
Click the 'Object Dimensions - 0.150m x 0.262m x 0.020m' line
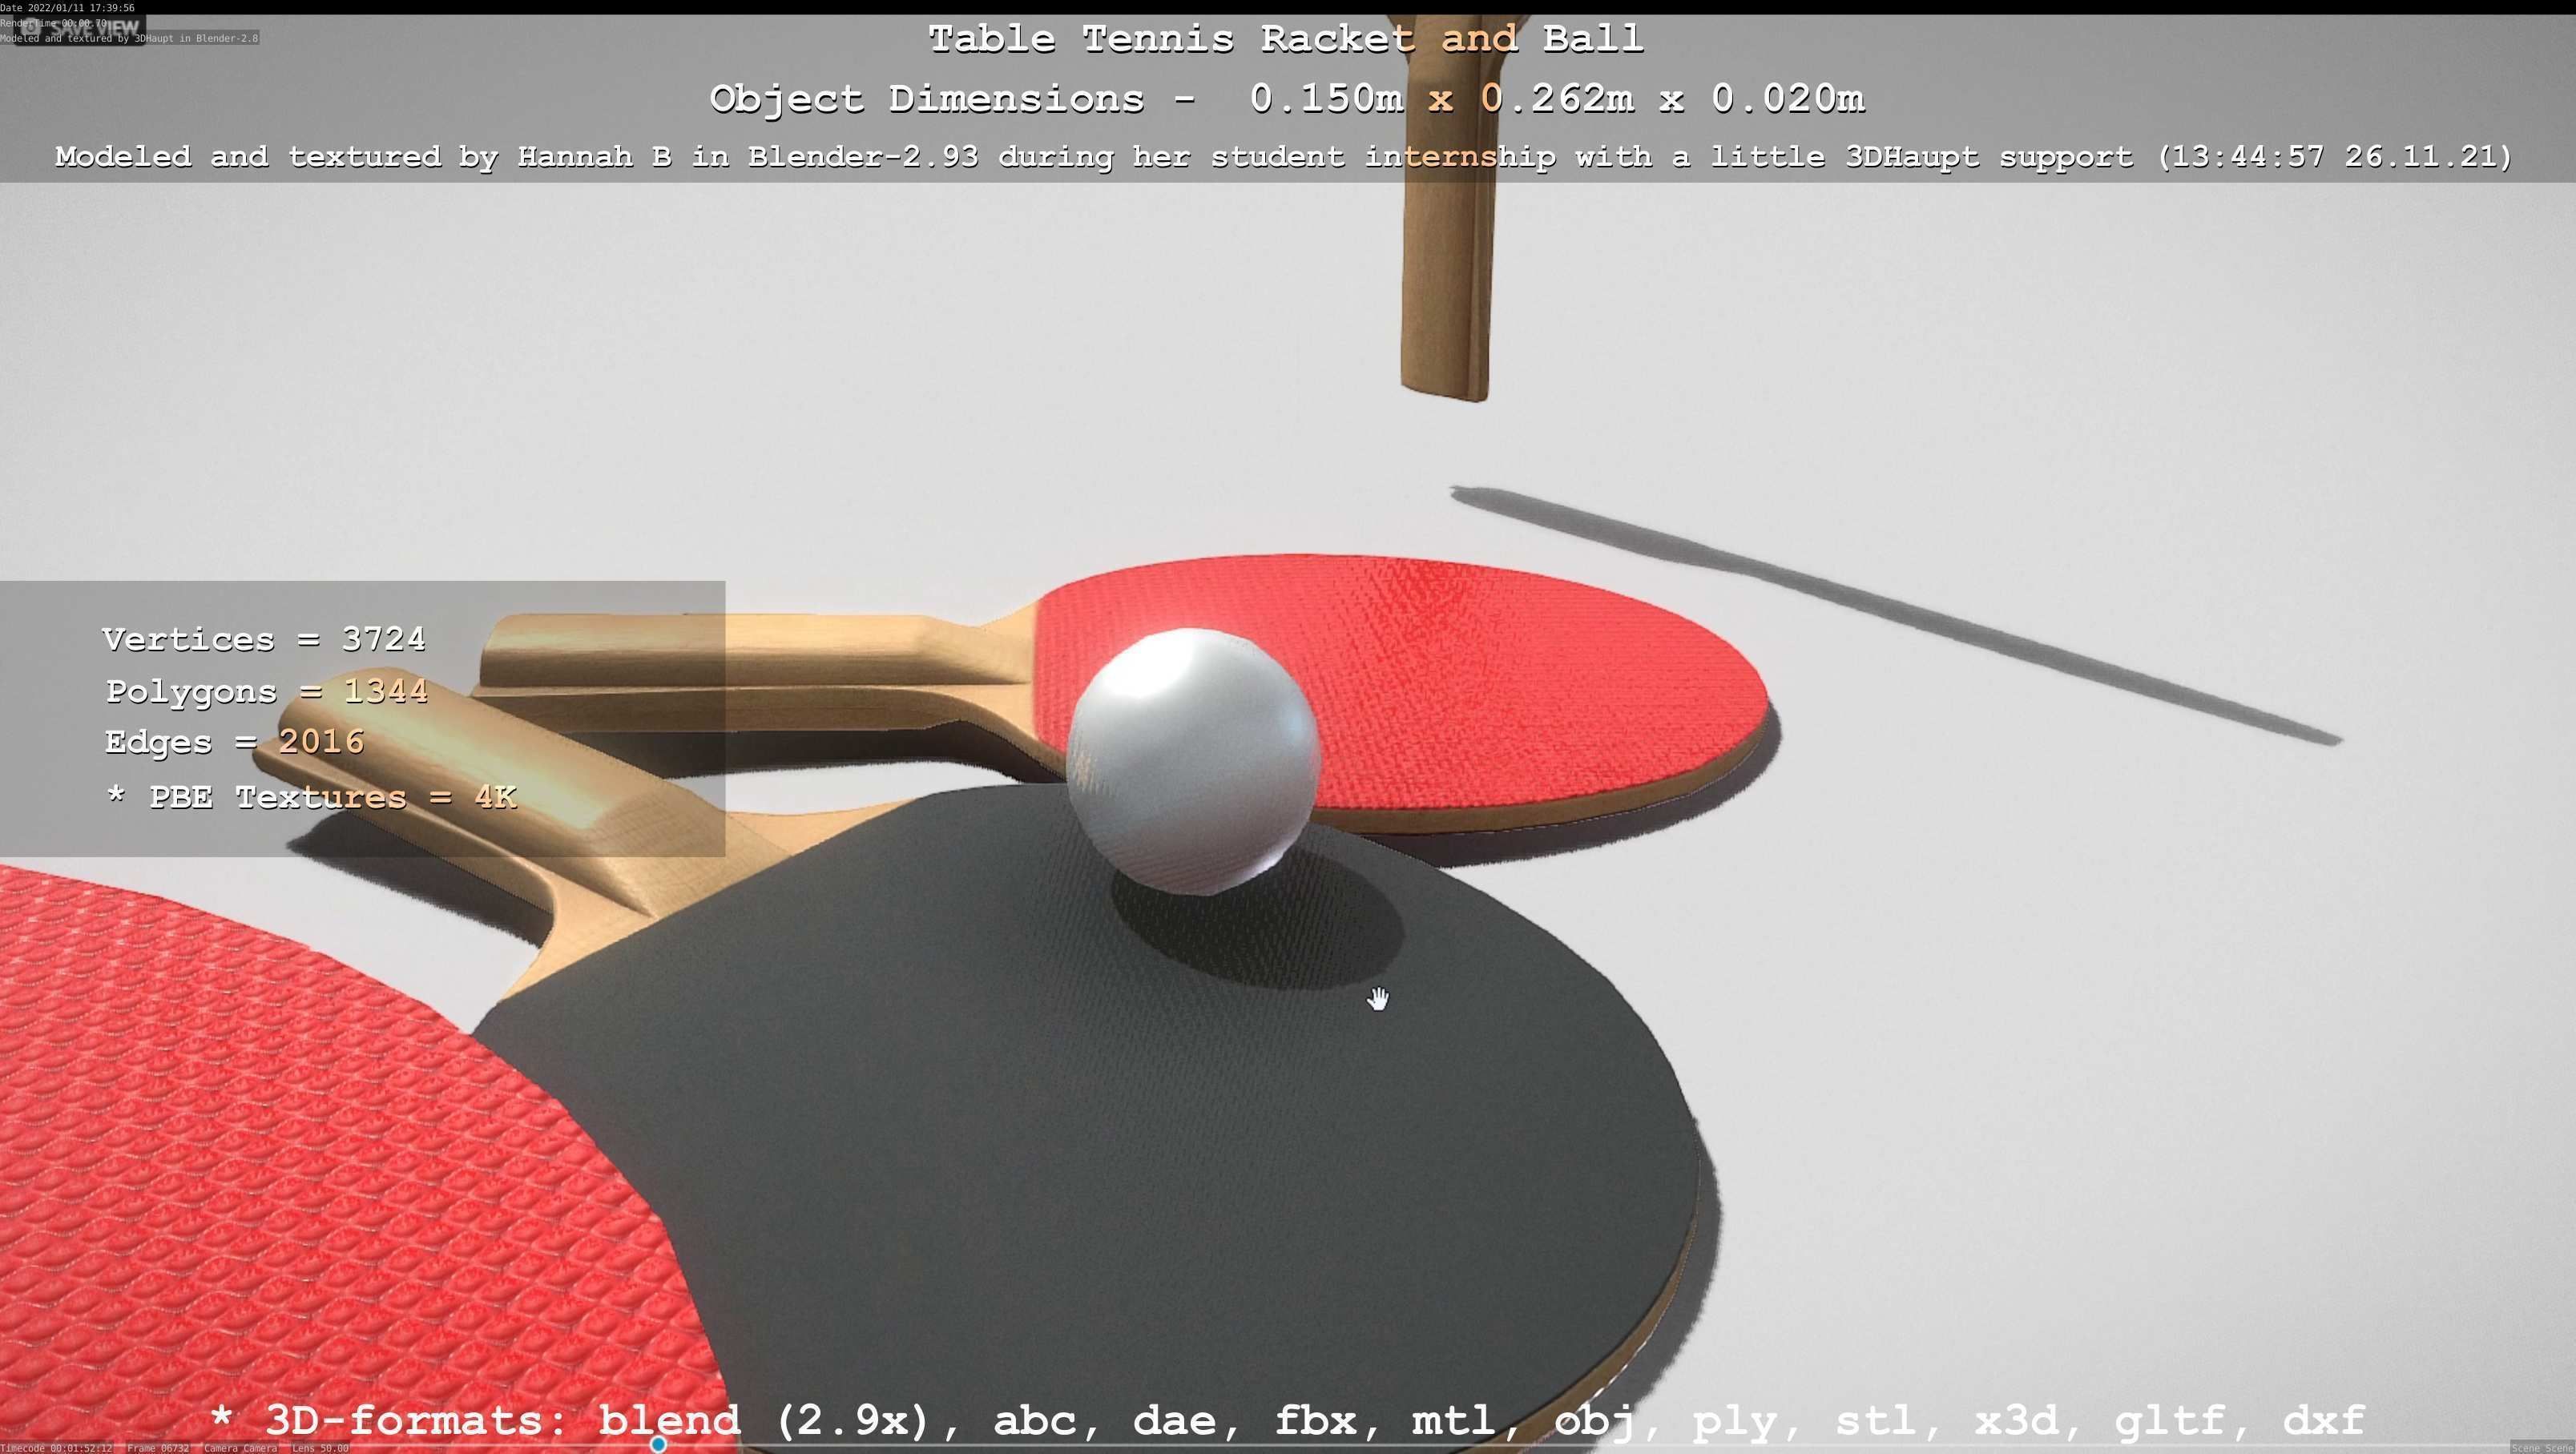pos(1287,98)
